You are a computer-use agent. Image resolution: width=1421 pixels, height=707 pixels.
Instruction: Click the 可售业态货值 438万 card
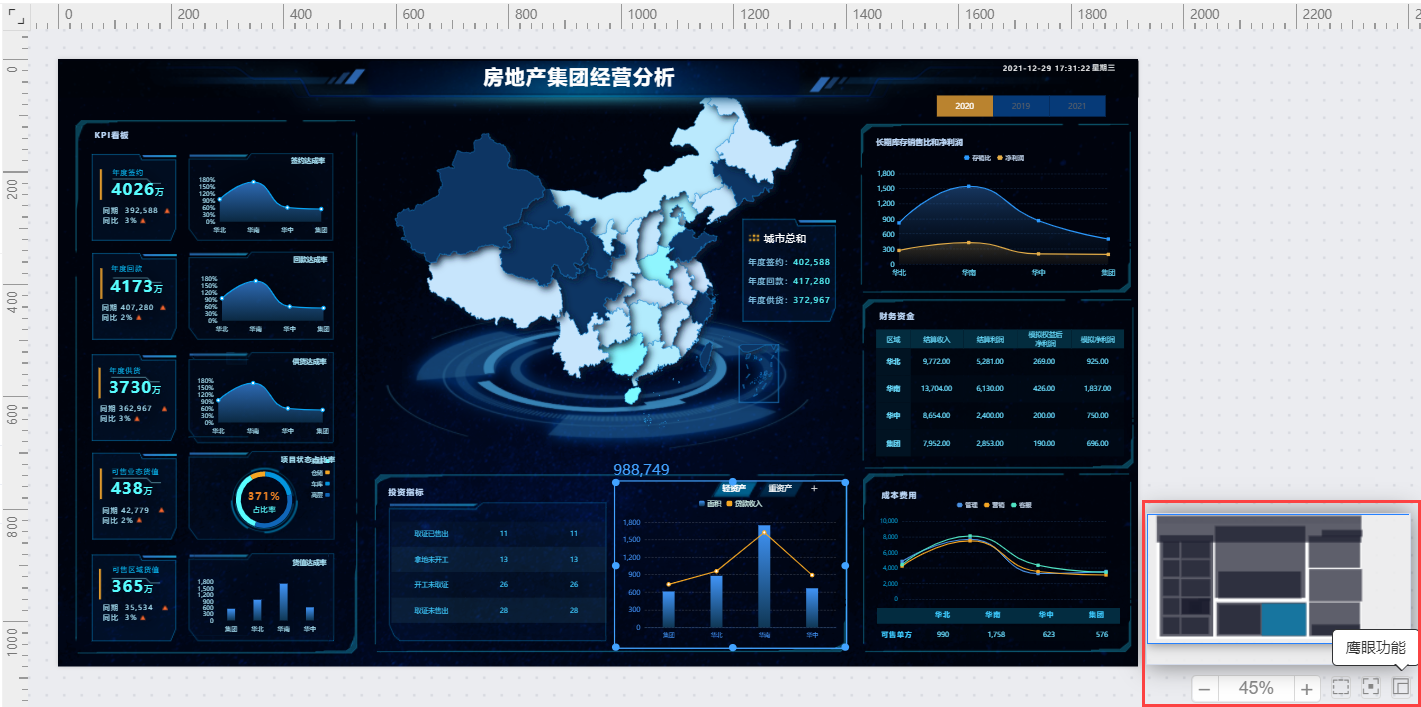pos(134,496)
